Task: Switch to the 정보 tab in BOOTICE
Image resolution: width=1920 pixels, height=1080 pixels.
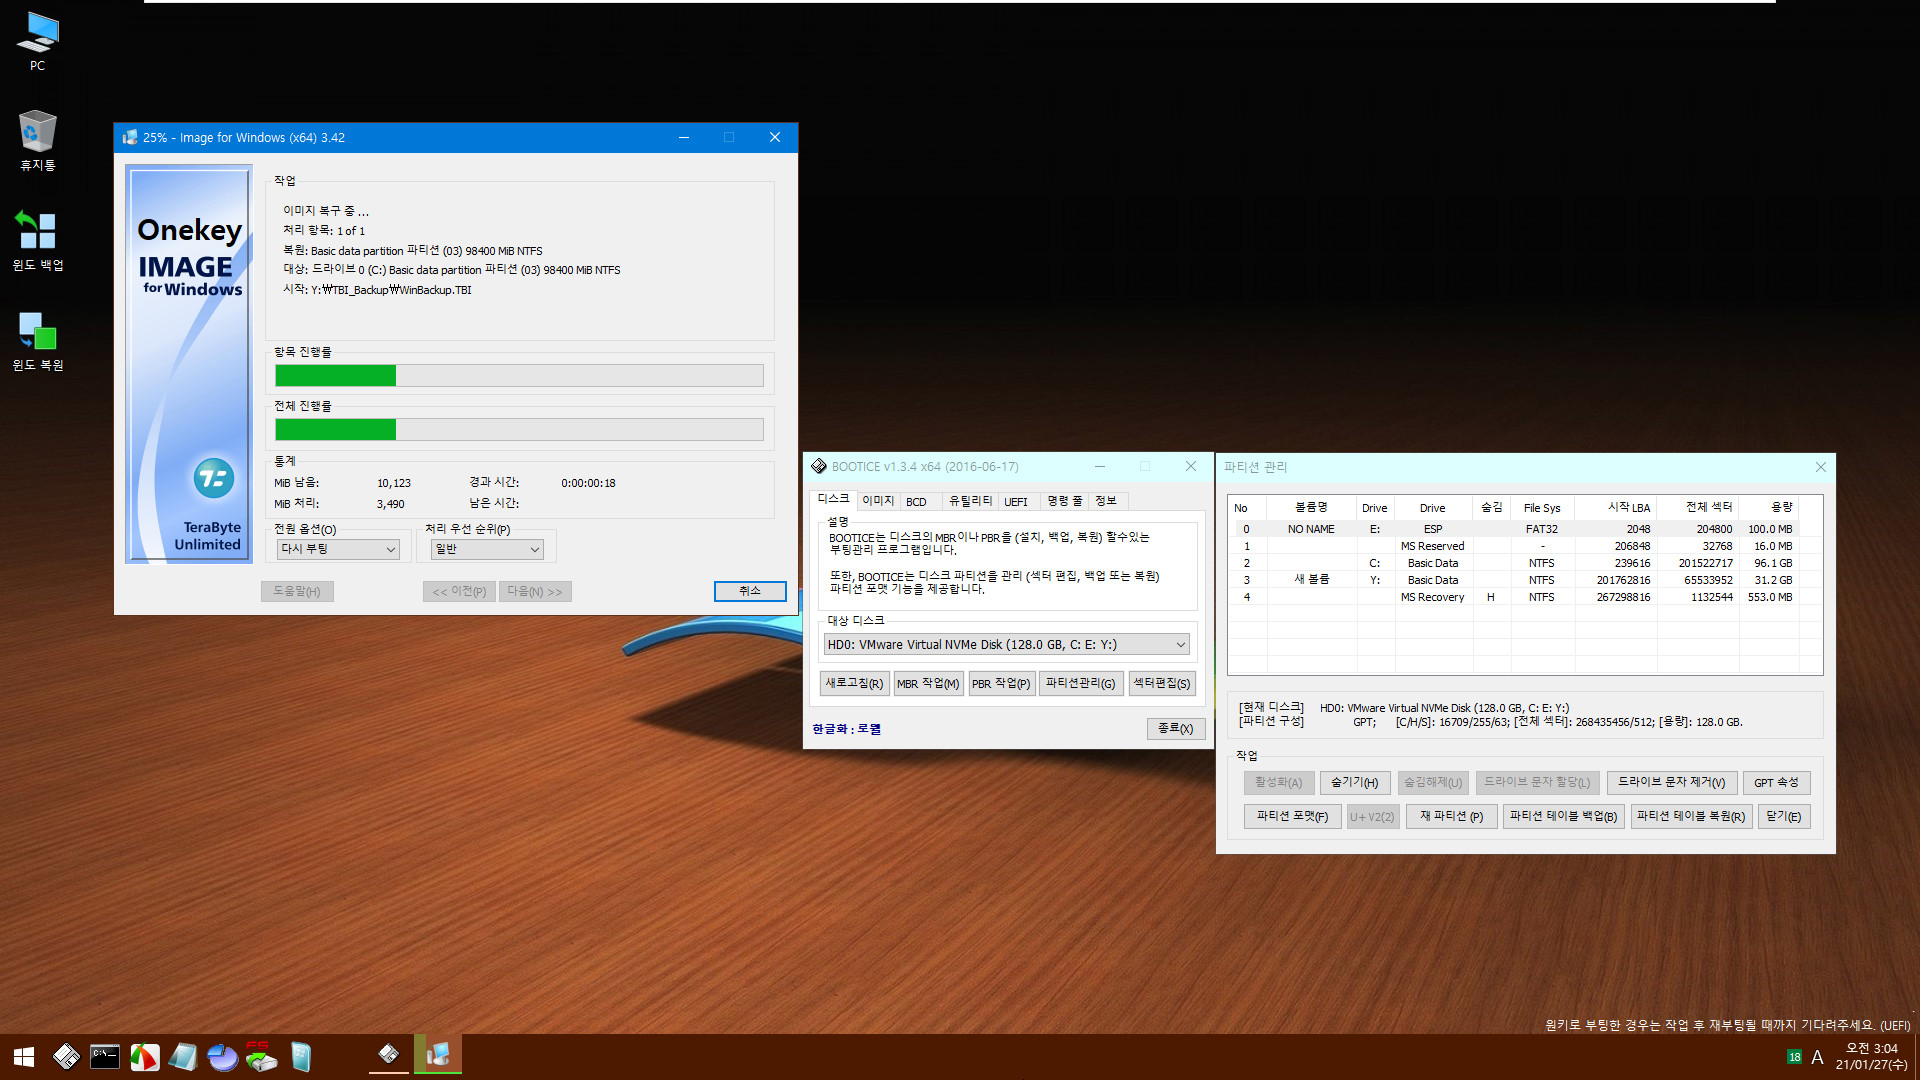Action: (1105, 501)
